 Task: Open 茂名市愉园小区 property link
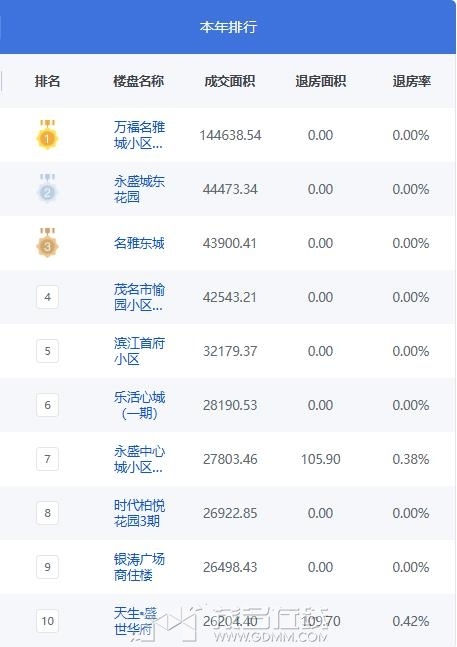tap(139, 297)
